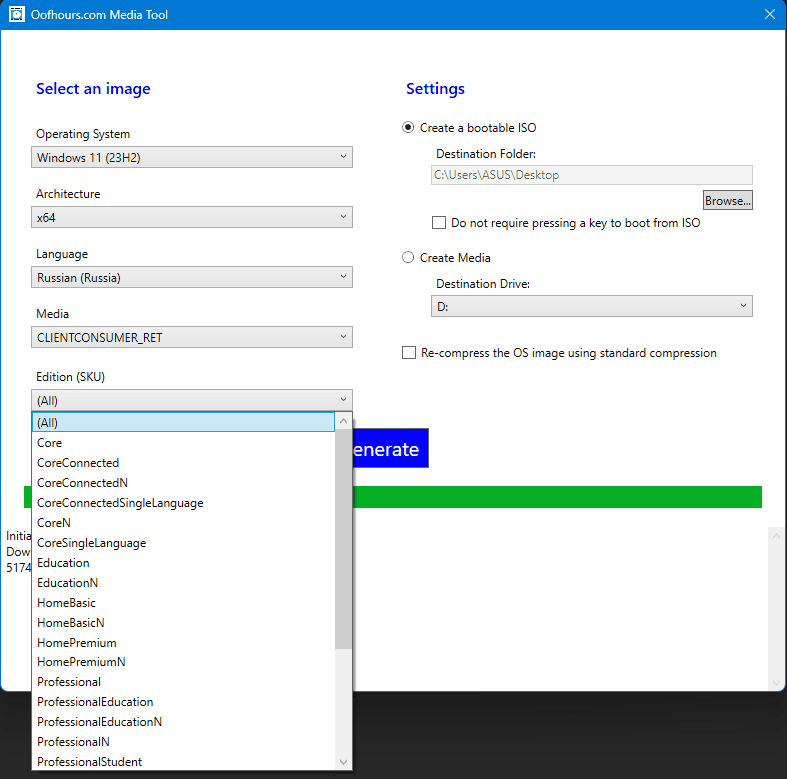787x779 pixels.
Task: Click the green progress bar
Action: [x=560, y=497]
